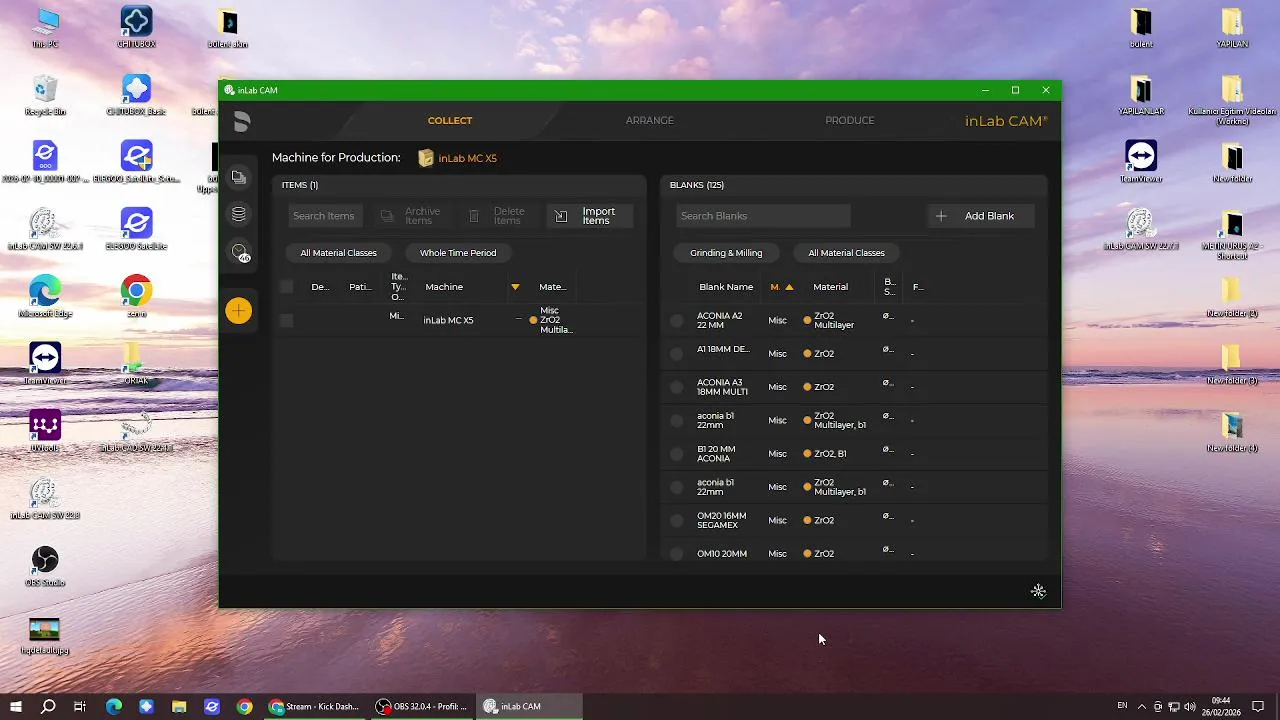Select the YAPILANLAR archive on desktop
This screenshot has width=1280, height=720.
[1141, 94]
